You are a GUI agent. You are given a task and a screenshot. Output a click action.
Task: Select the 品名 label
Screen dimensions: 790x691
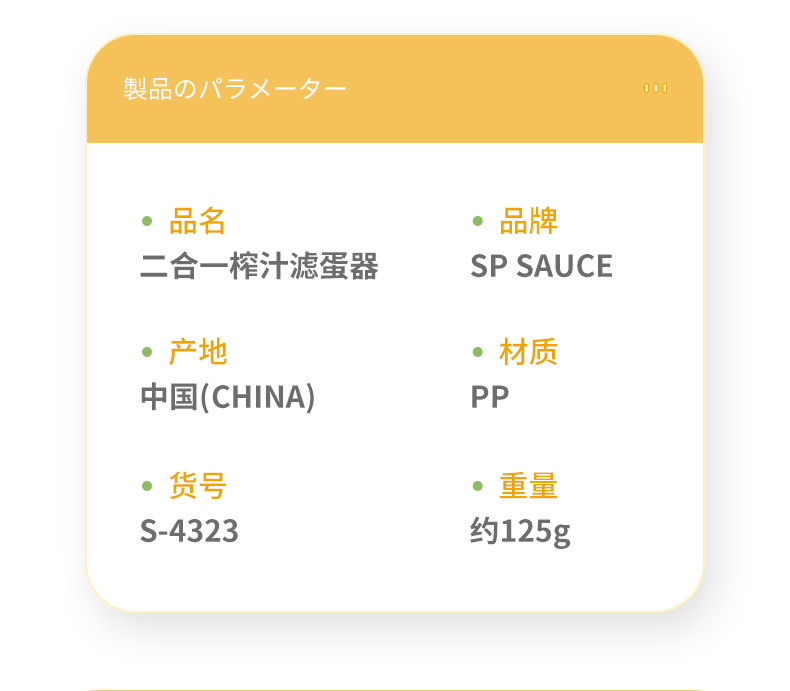198,220
